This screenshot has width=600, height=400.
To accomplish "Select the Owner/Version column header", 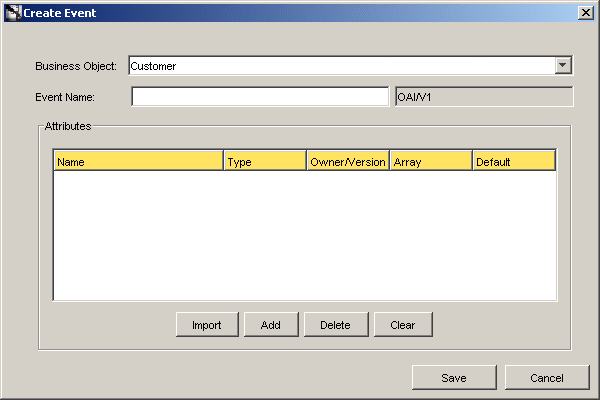I will [x=348, y=160].
